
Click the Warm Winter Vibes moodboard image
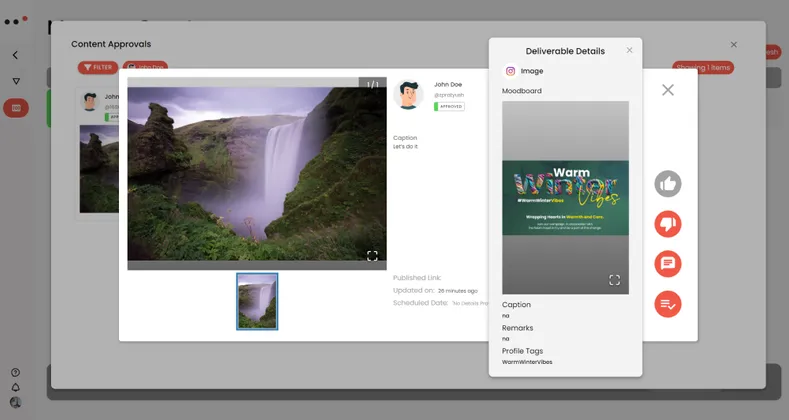pyautogui.click(x=565, y=197)
